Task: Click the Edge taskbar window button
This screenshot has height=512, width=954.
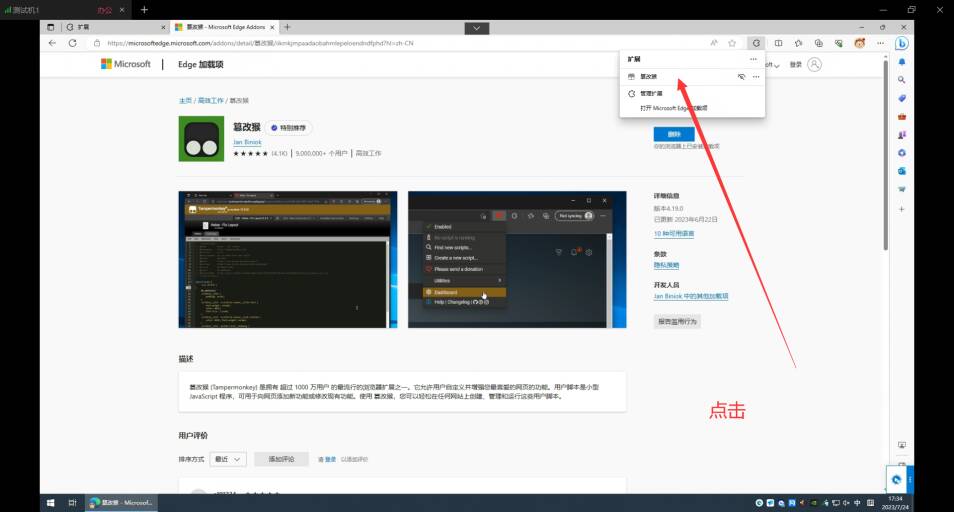Action: point(121,503)
